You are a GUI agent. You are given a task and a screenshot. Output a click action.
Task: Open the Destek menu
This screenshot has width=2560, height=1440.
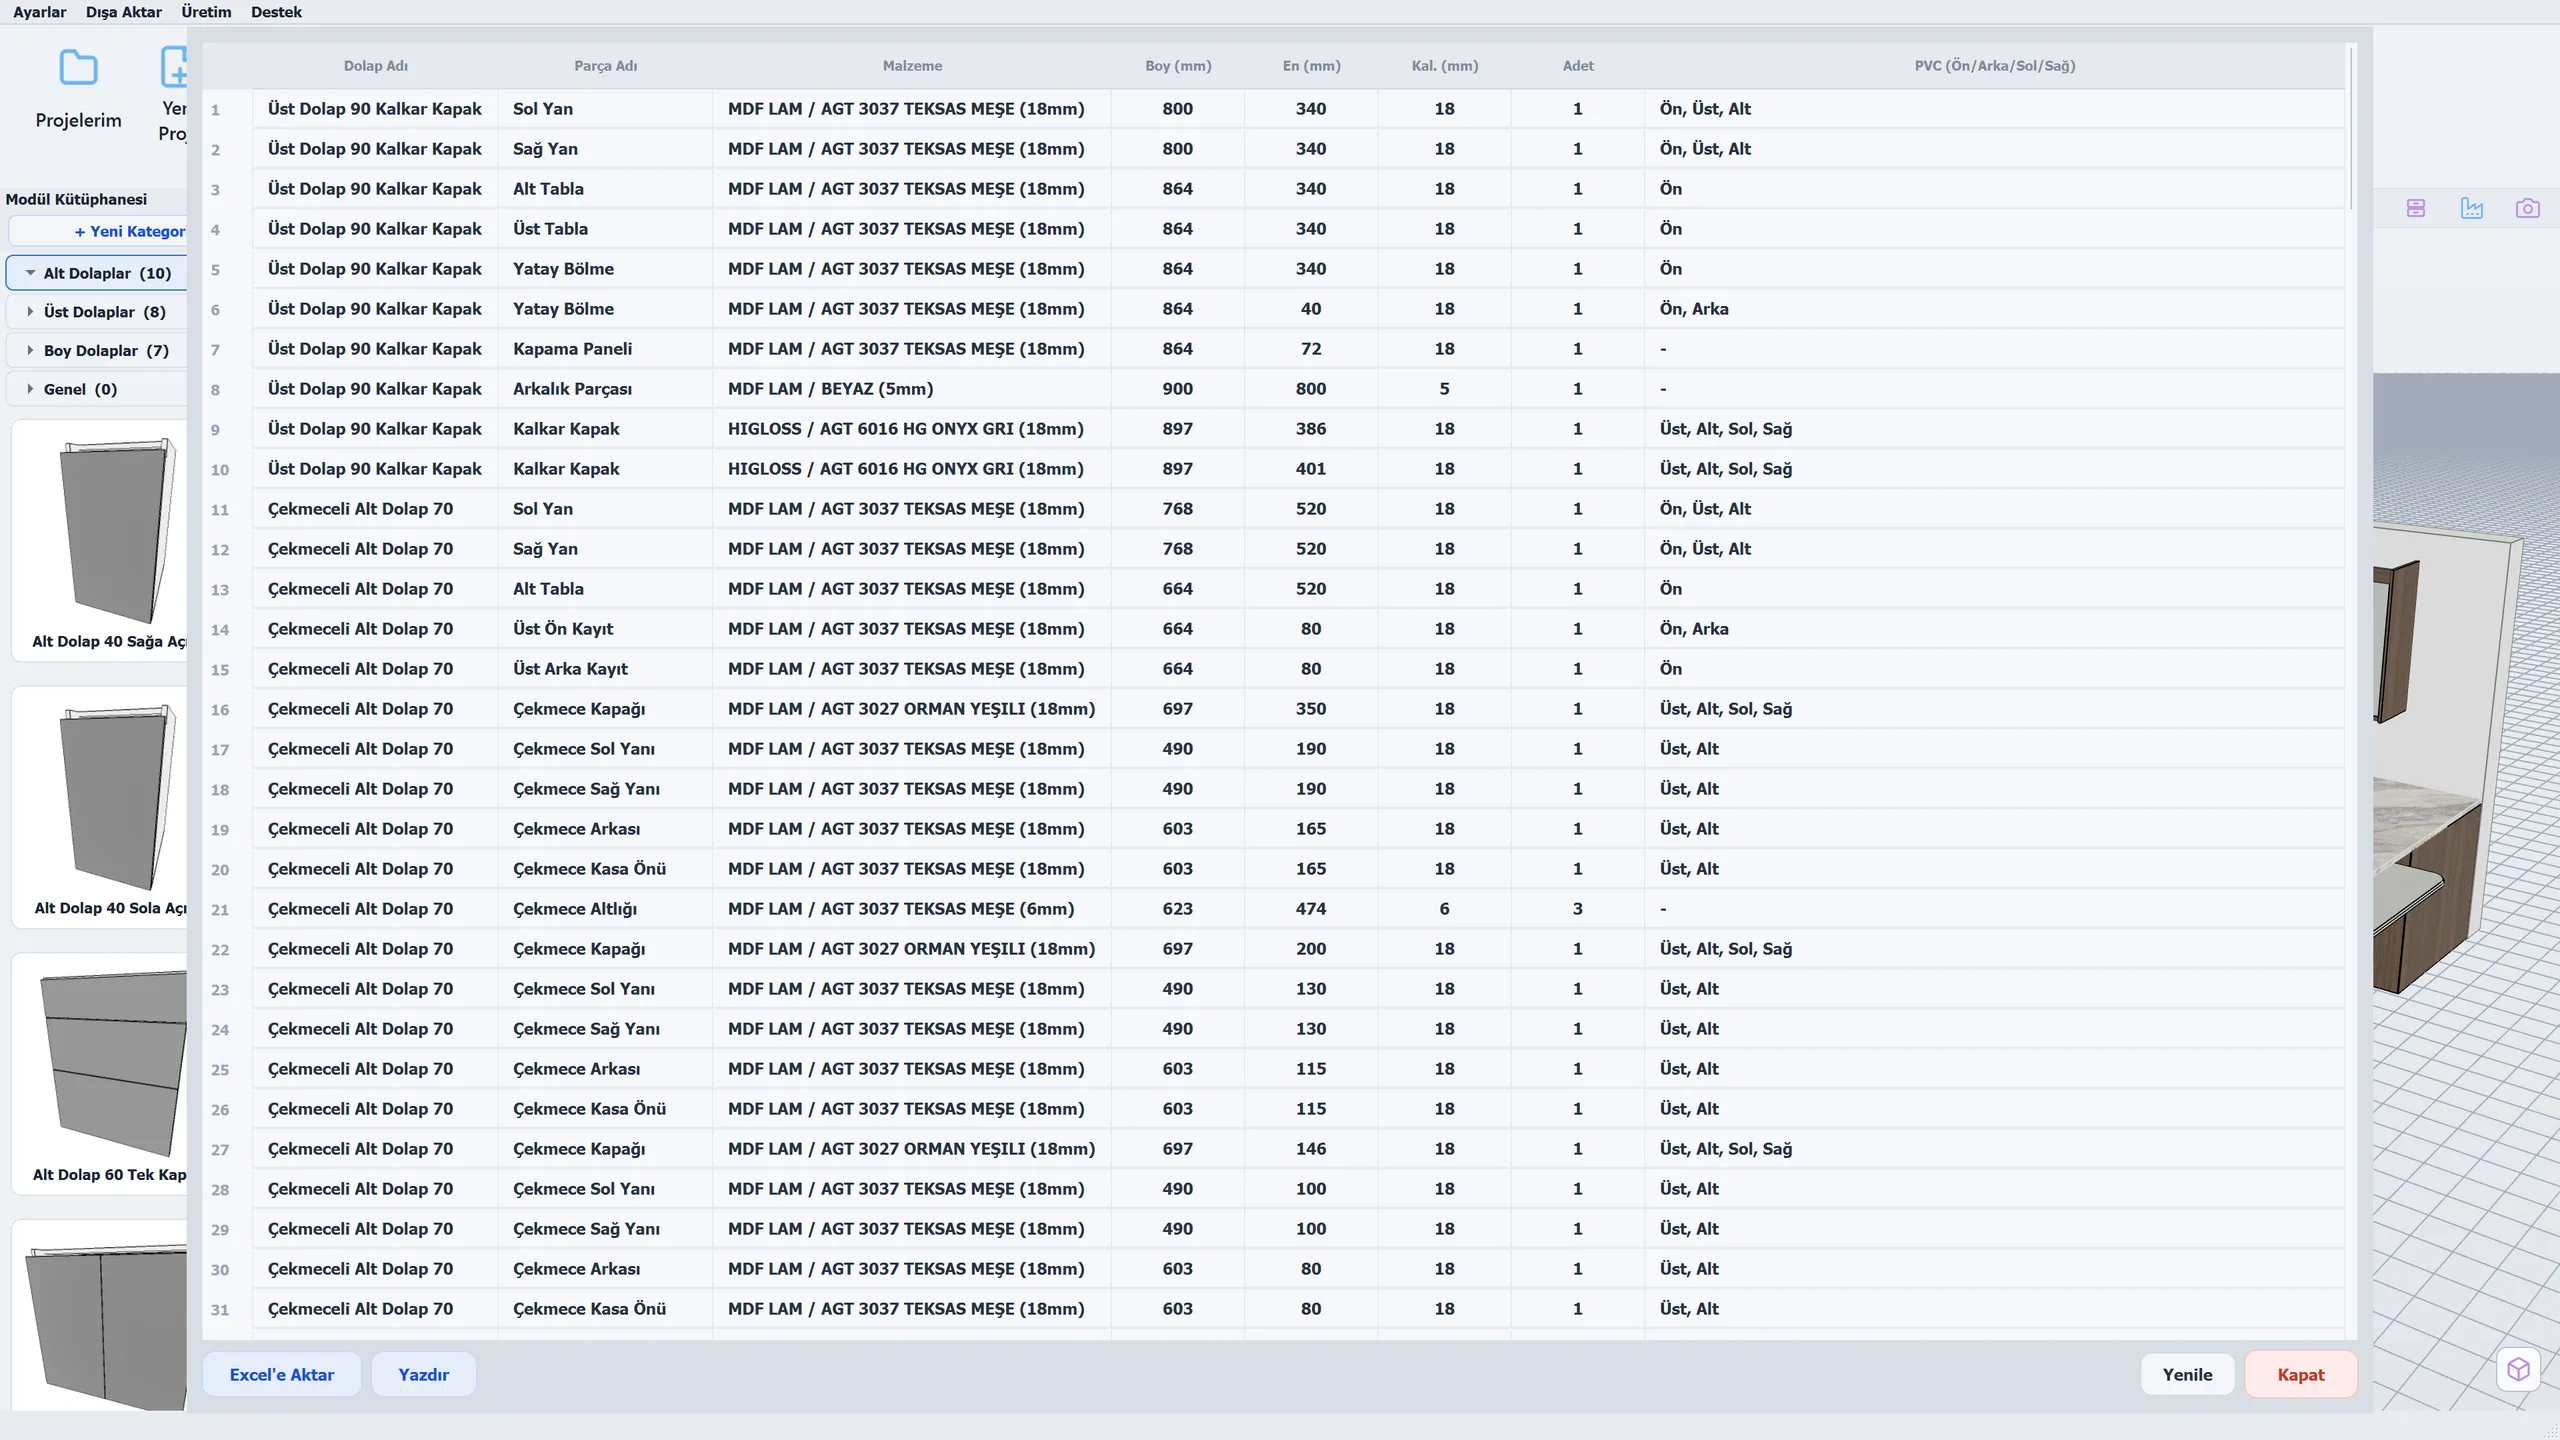[x=276, y=12]
